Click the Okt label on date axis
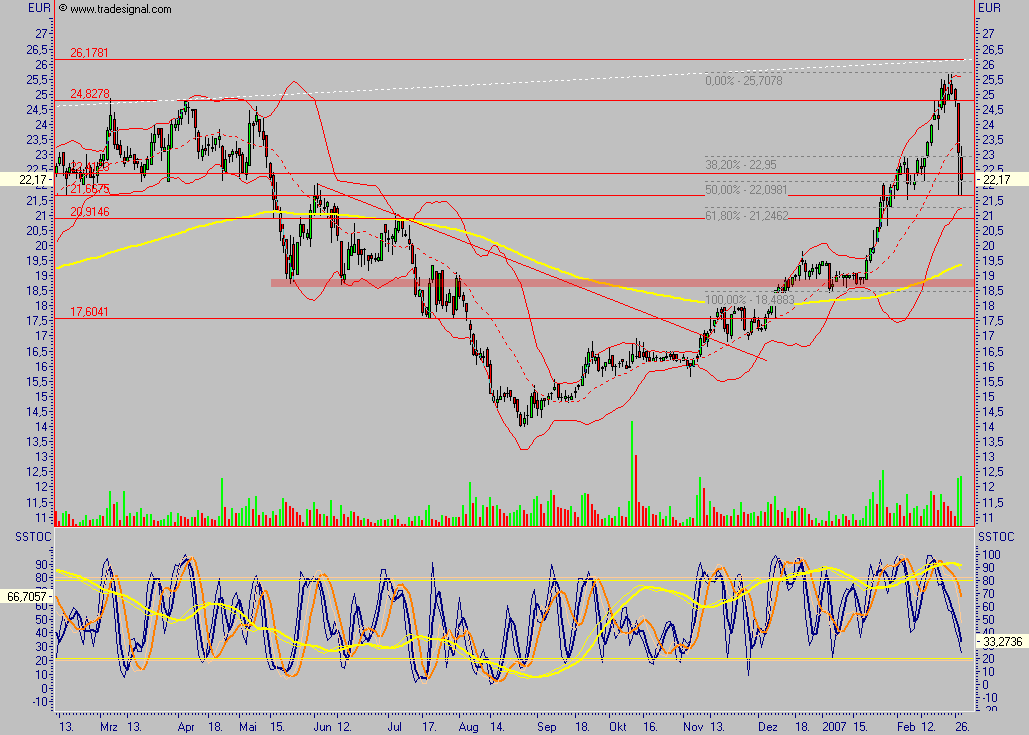The width and height of the screenshot is (1029, 735). click(x=618, y=726)
